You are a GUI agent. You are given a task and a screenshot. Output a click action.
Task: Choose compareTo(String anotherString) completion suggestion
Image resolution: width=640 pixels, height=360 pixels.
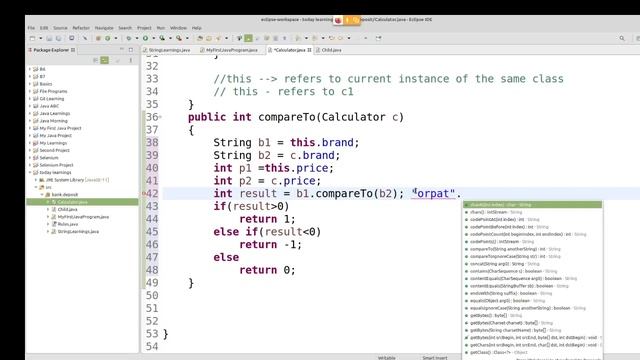[532, 249]
